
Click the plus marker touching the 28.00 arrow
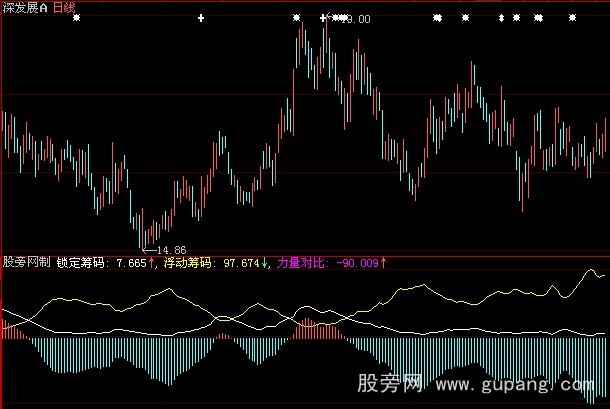click(x=323, y=18)
